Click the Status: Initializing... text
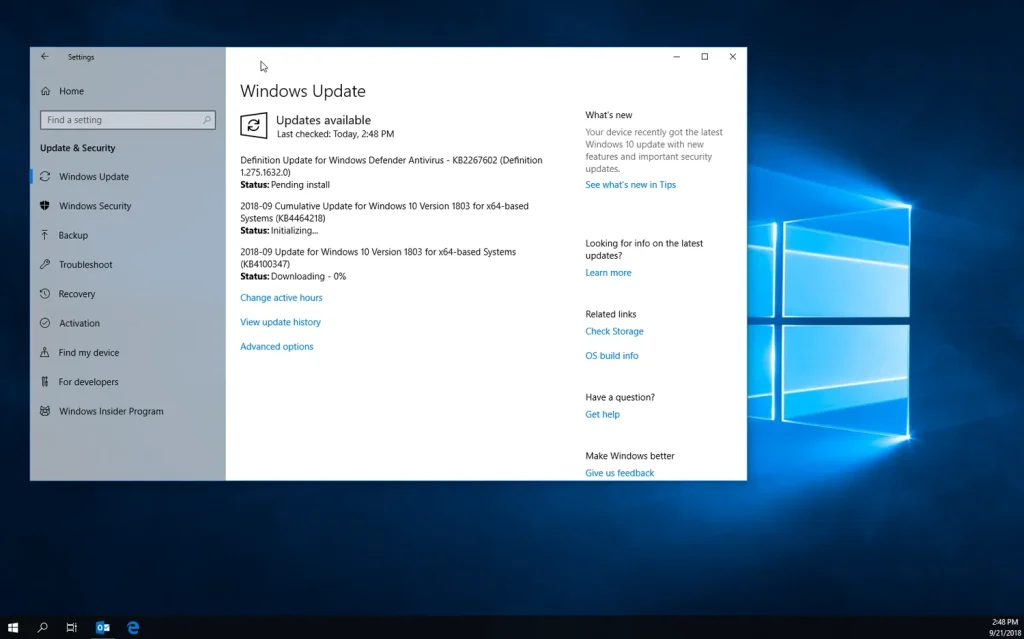 [x=279, y=231]
